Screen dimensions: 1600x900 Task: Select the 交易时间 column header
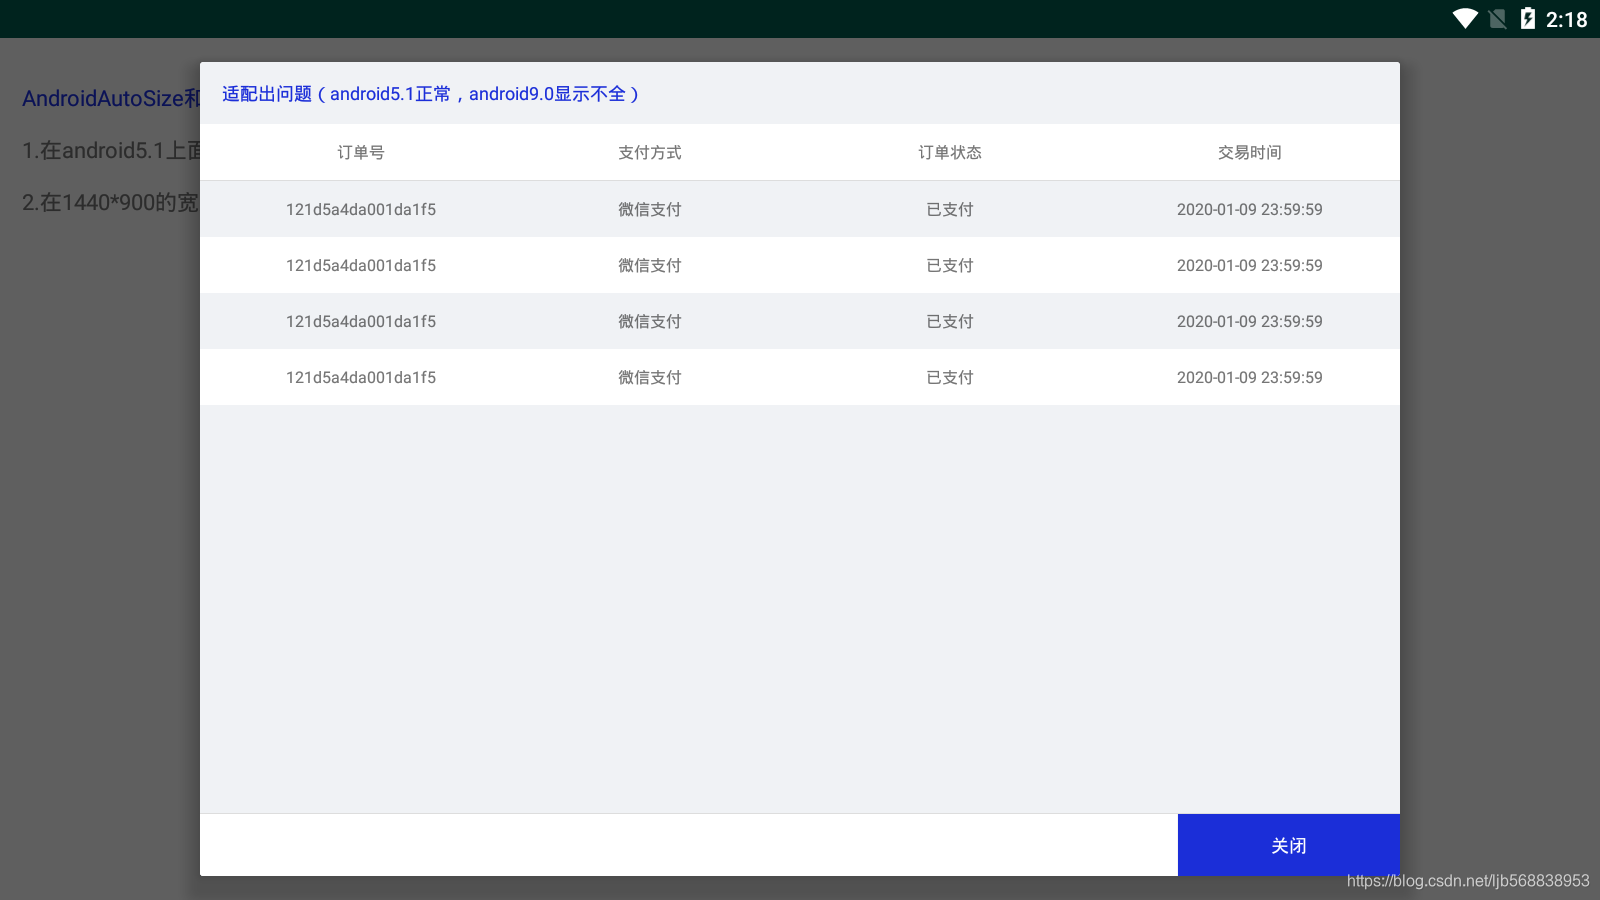tap(1250, 152)
